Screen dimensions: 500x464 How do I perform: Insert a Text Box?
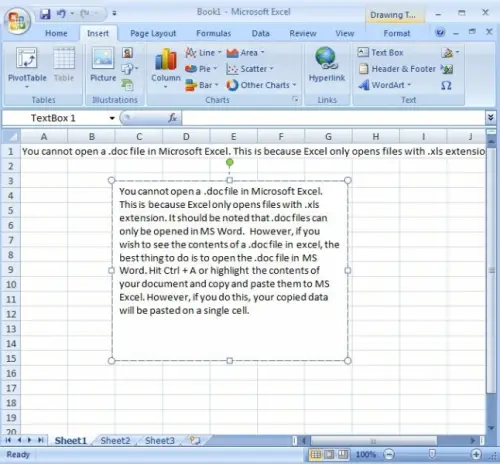380,53
